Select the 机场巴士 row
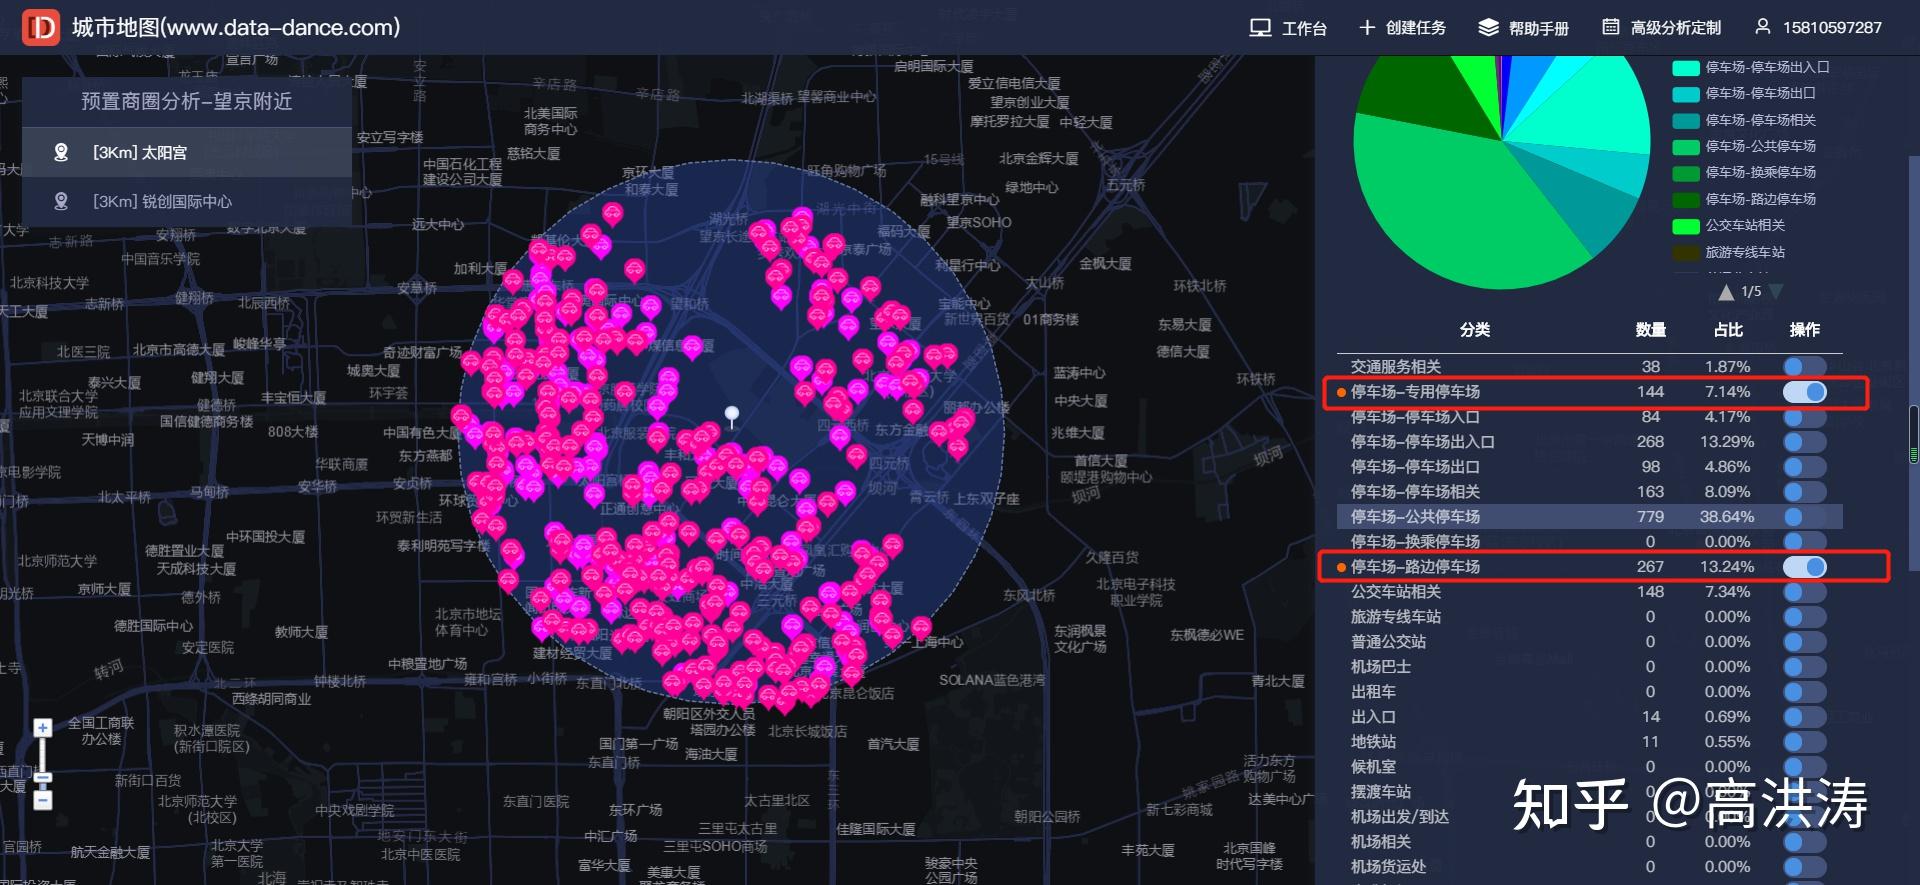The height and width of the screenshot is (885, 1920). [x=1589, y=667]
